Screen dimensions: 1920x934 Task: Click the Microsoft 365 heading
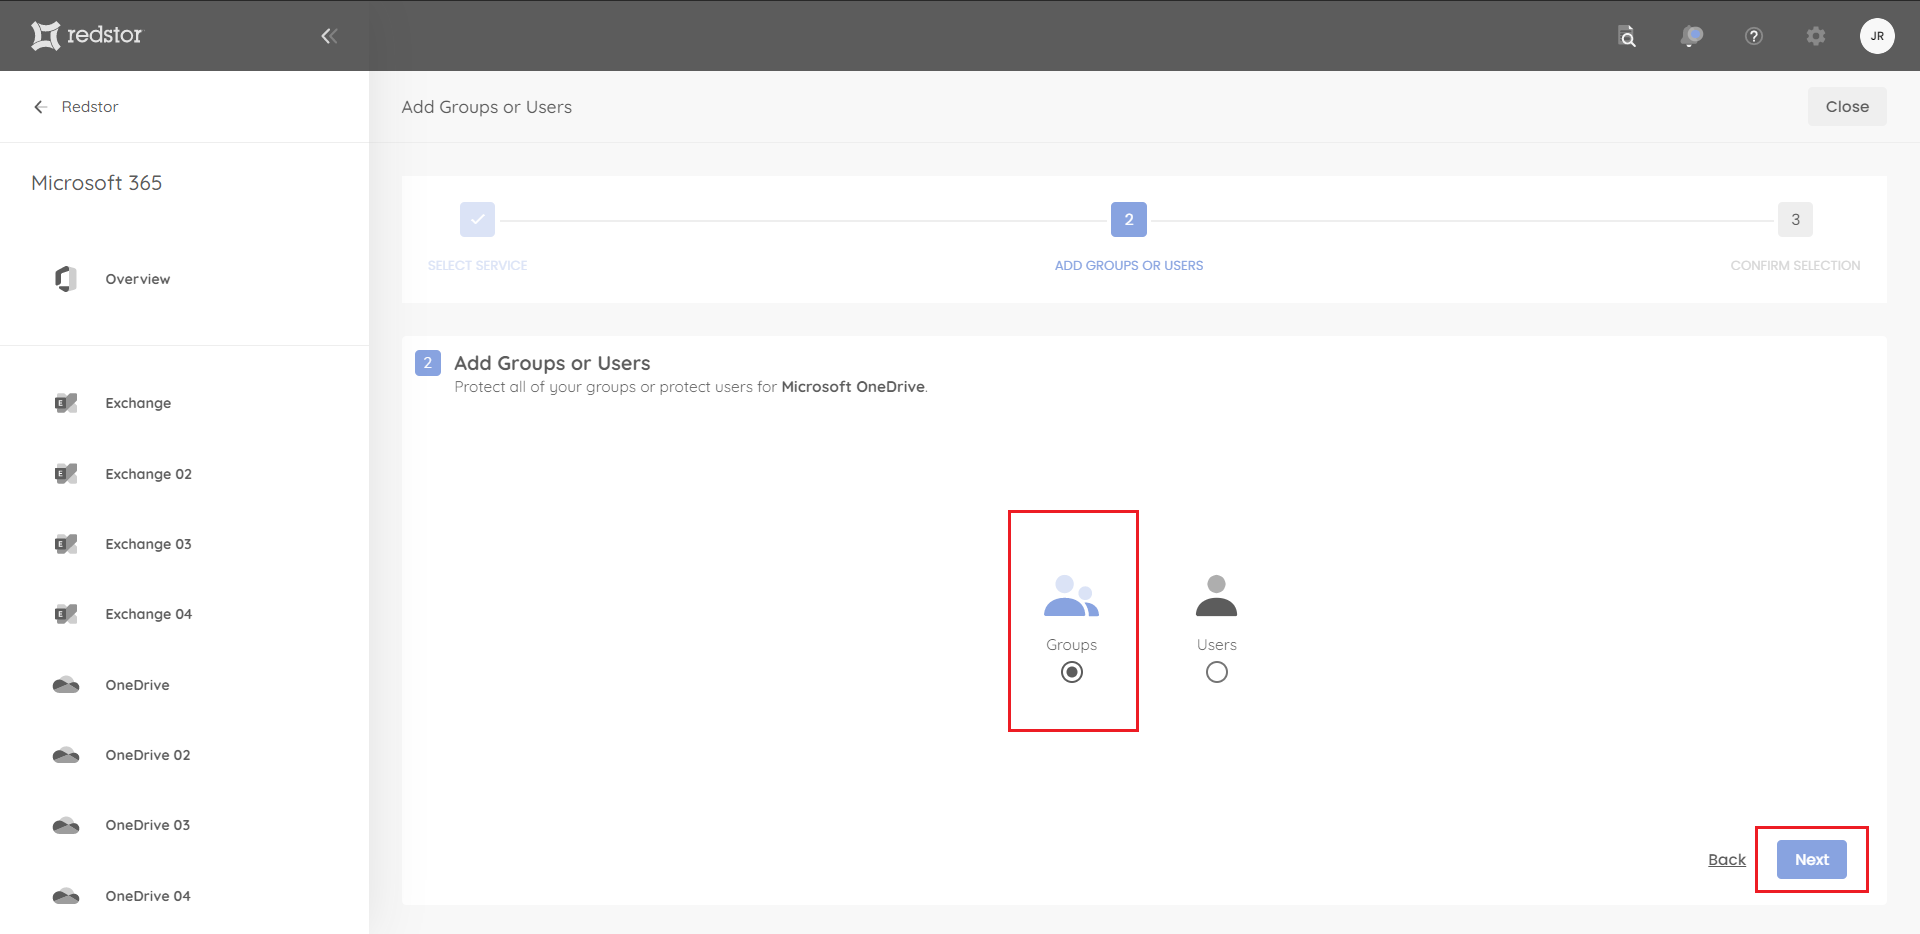coord(97,183)
